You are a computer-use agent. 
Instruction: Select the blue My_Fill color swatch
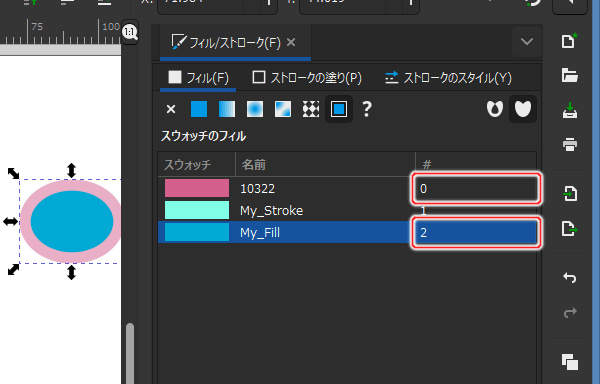click(x=197, y=232)
